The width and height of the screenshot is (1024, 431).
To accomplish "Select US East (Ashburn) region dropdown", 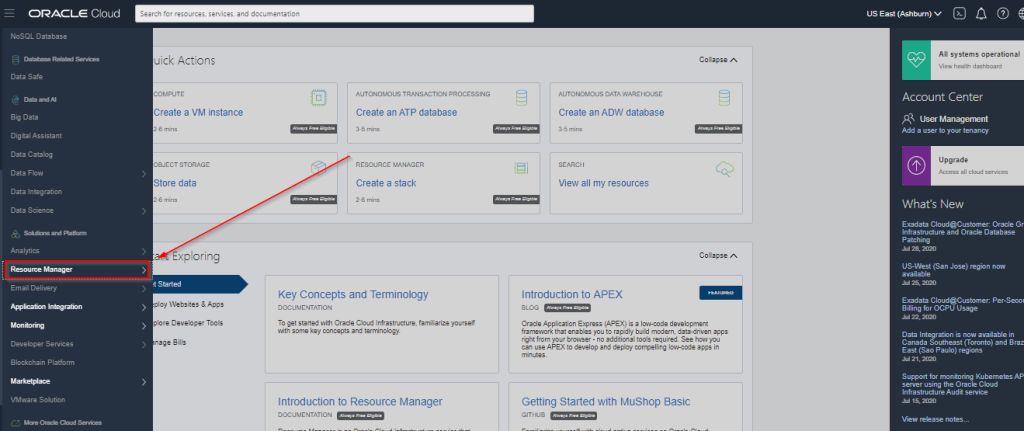I will coord(904,13).
